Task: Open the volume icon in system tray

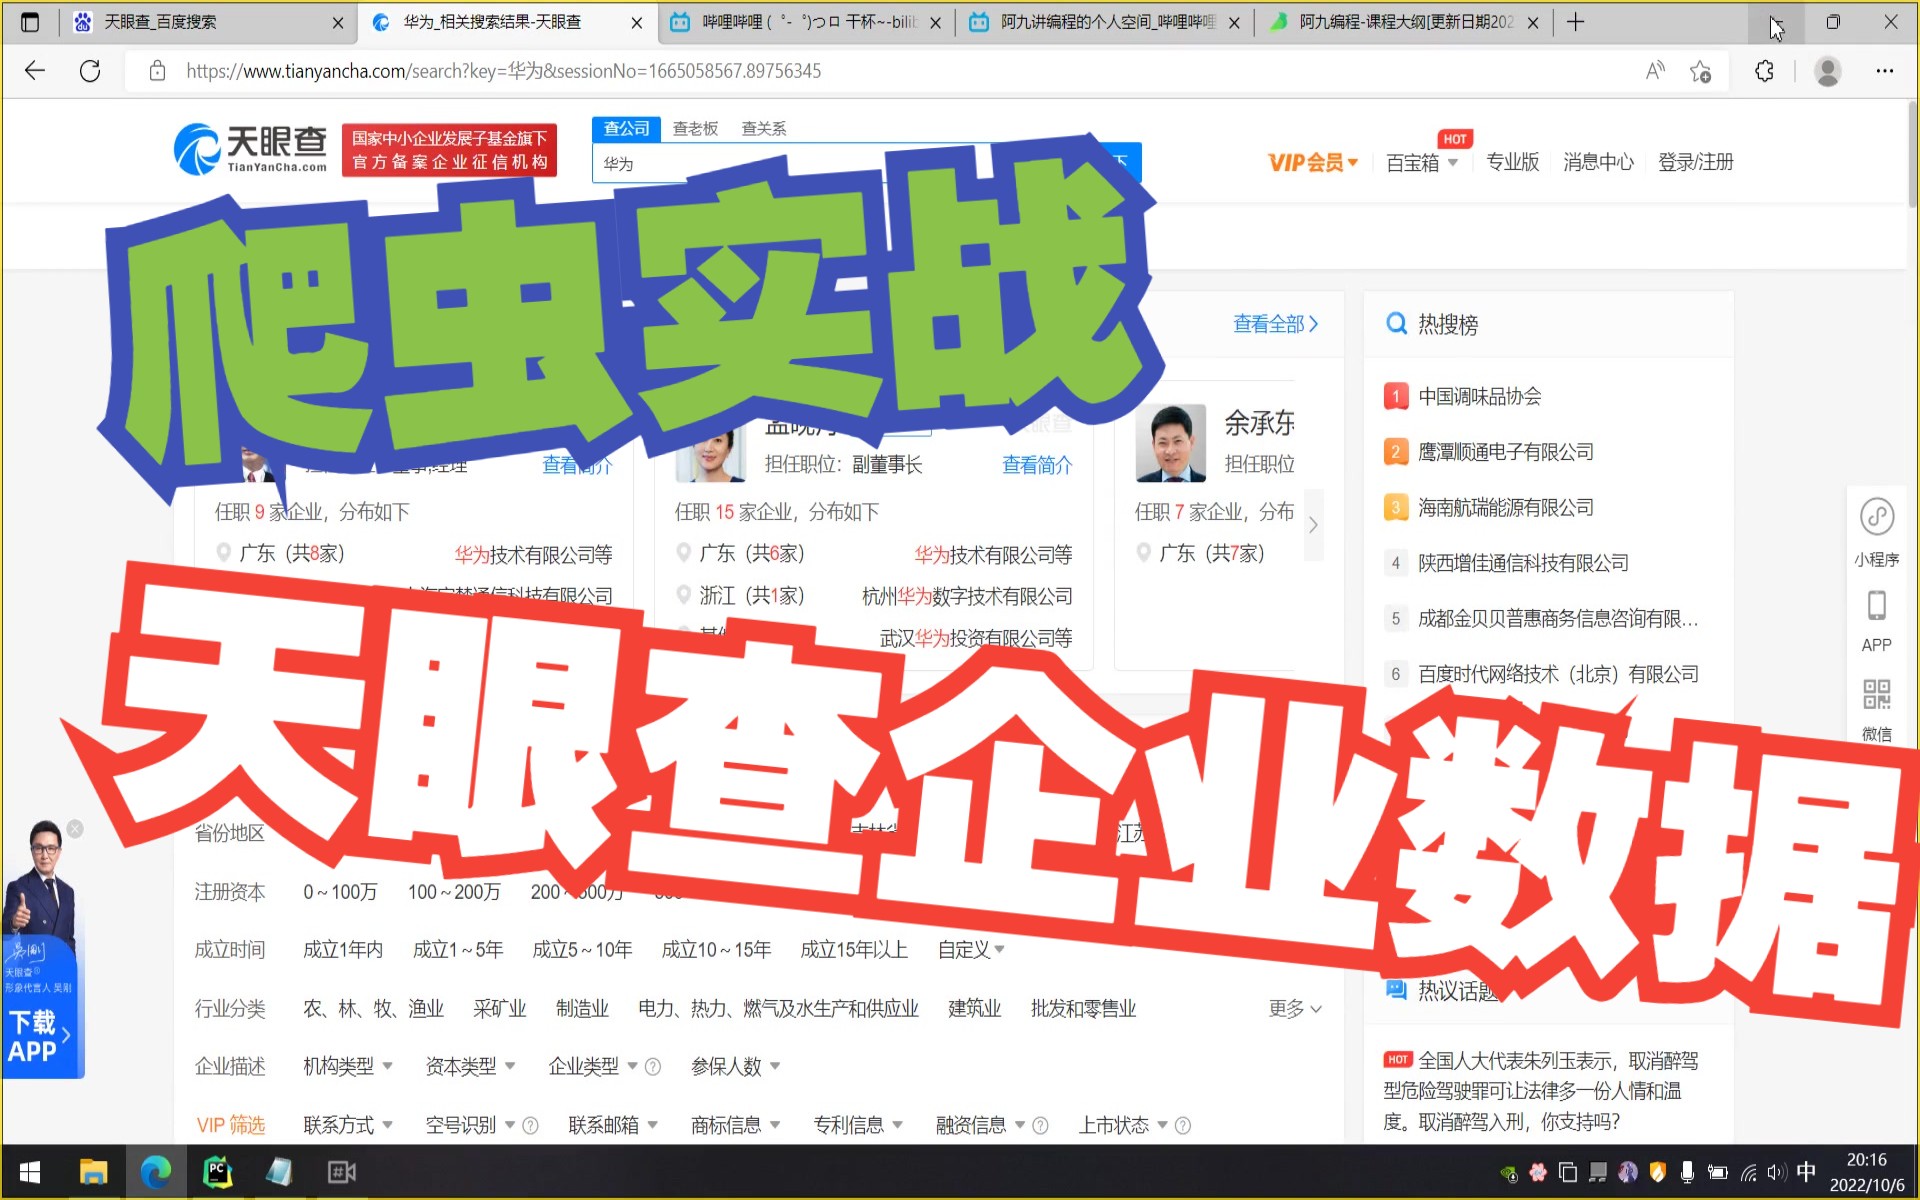Action: 1777,1171
